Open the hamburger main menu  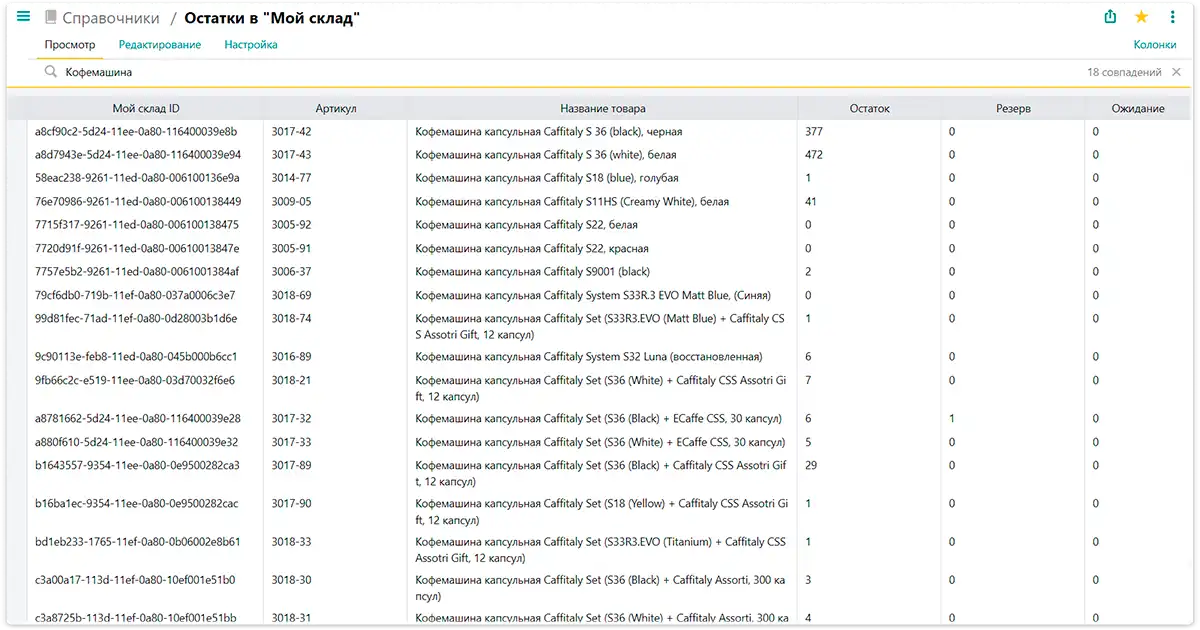click(x=24, y=17)
